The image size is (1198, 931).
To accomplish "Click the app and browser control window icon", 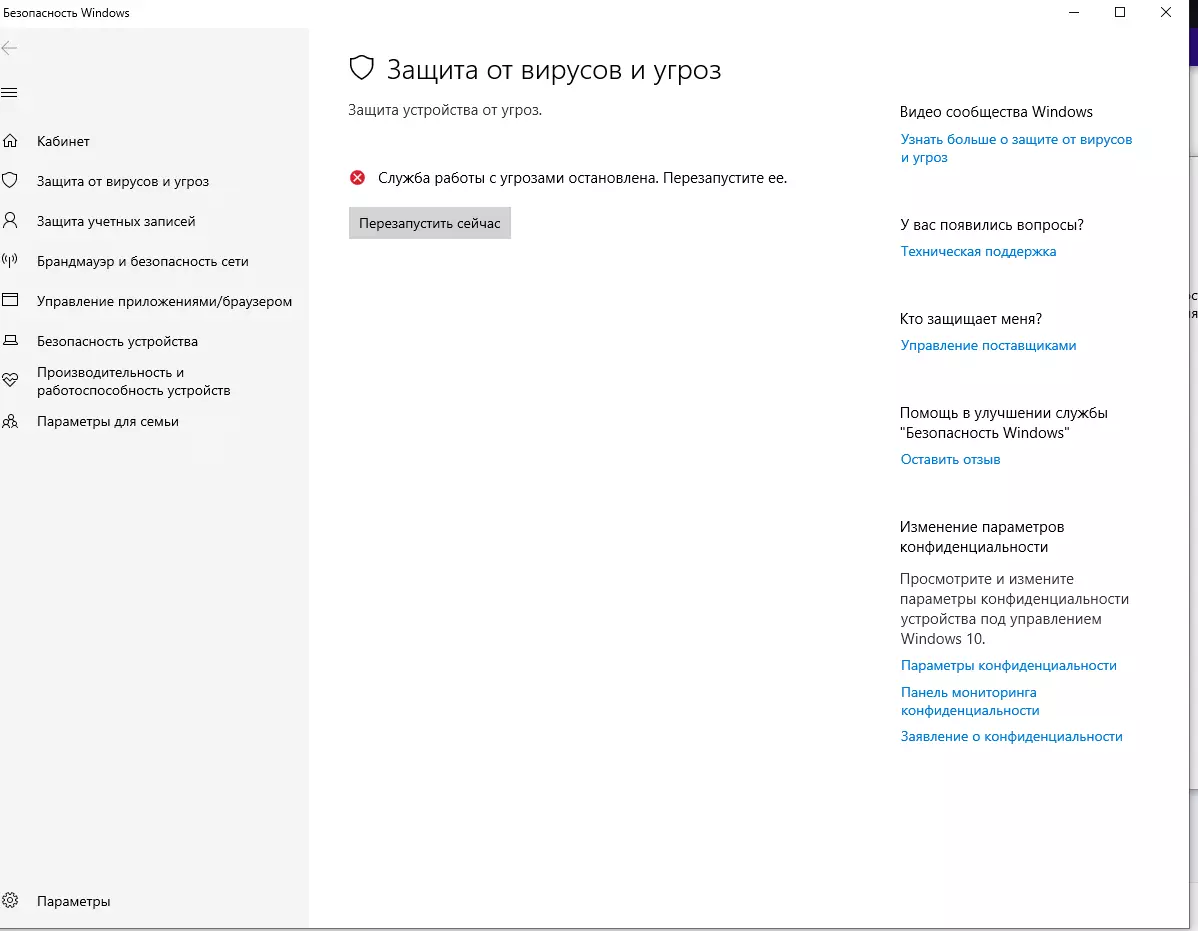I will coord(10,300).
